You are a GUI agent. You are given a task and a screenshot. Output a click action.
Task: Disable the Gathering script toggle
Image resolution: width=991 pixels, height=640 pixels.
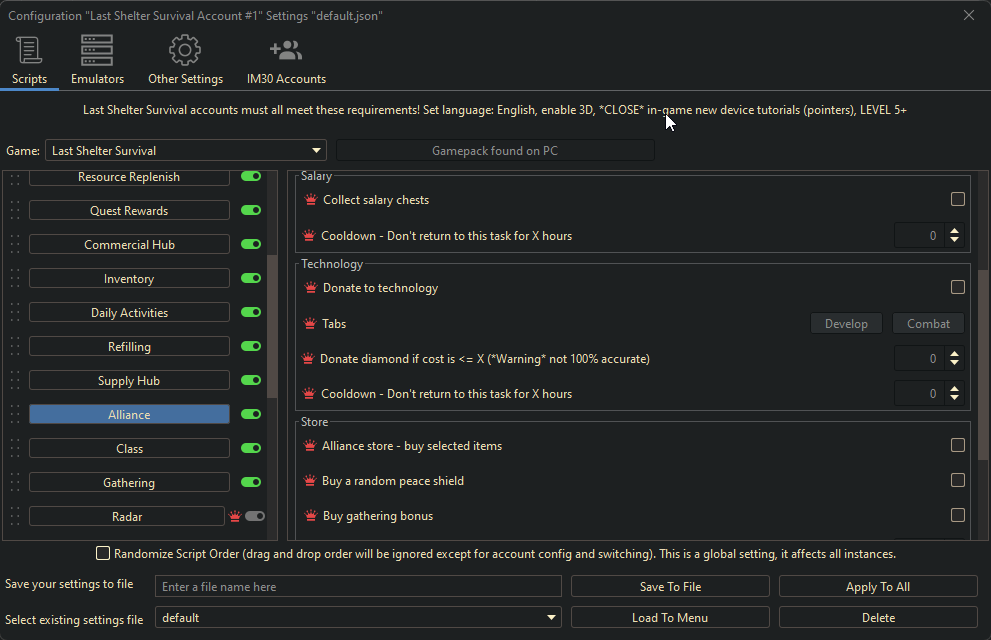[251, 483]
